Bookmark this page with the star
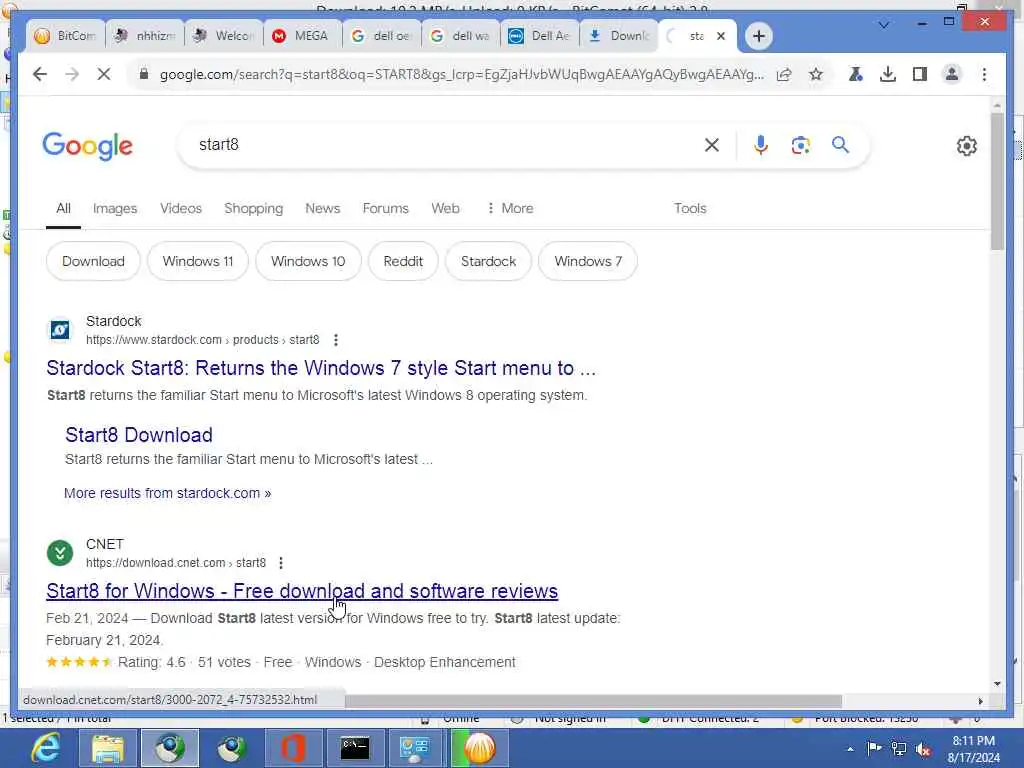This screenshot has height=768, width=1024. [816, 74]
